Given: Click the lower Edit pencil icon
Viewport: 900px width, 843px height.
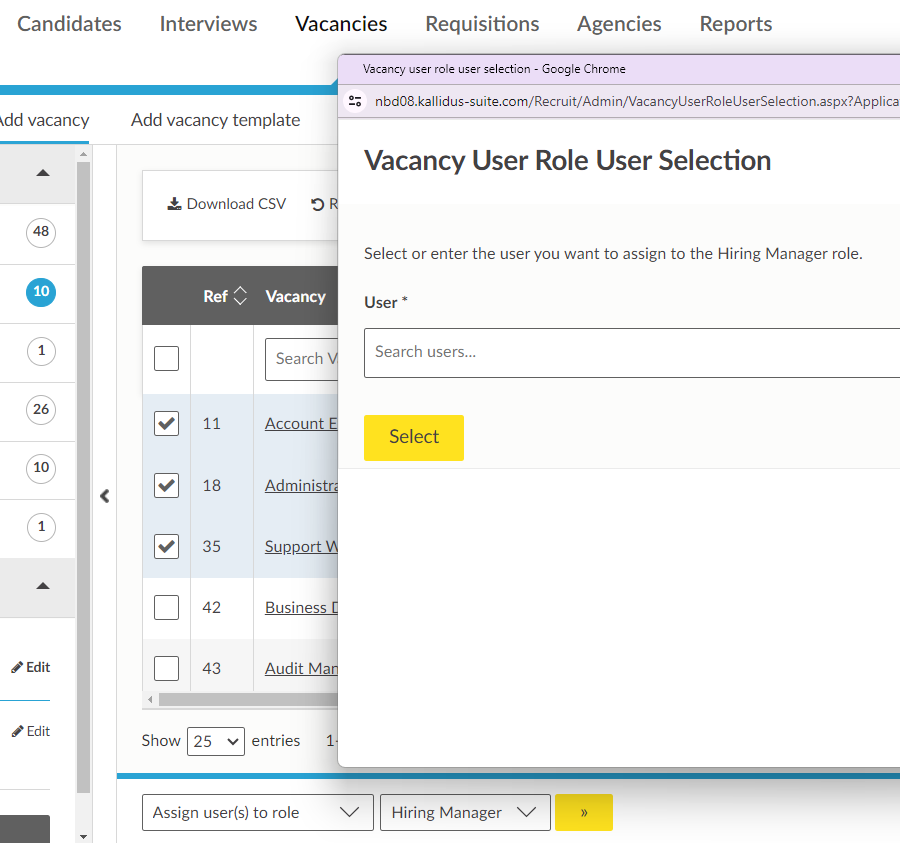Looking at the screenshot, I should tap(17, 731).
